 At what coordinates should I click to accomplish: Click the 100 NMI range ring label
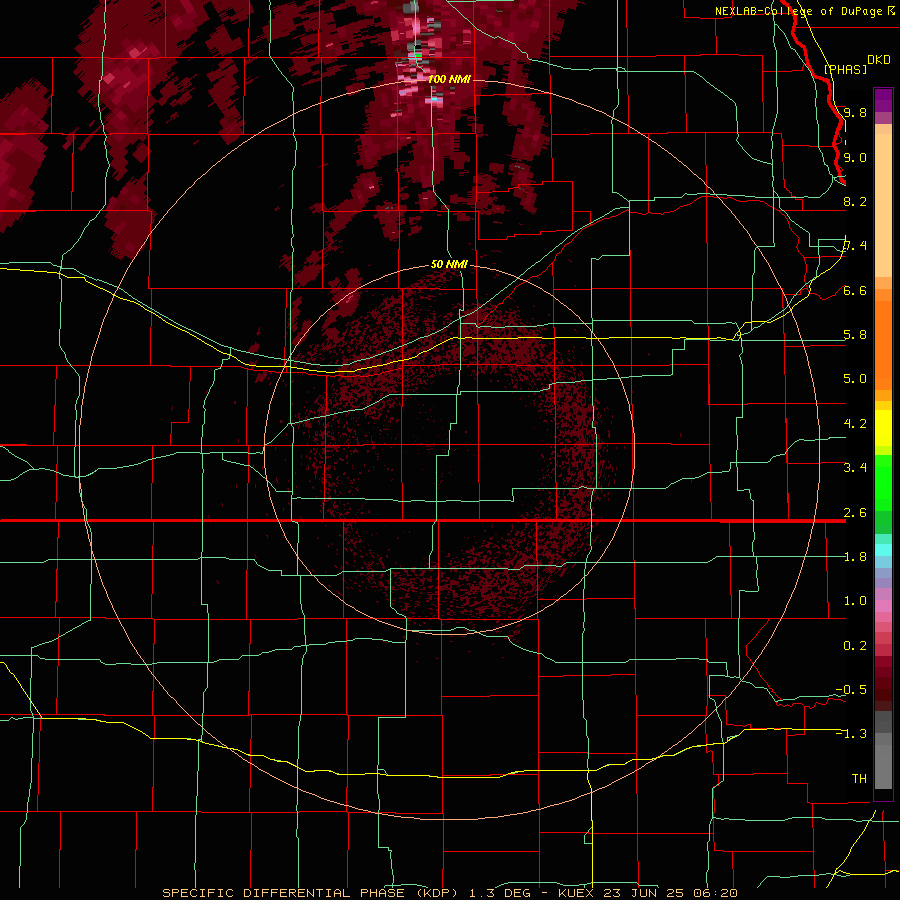coord(449,79)
